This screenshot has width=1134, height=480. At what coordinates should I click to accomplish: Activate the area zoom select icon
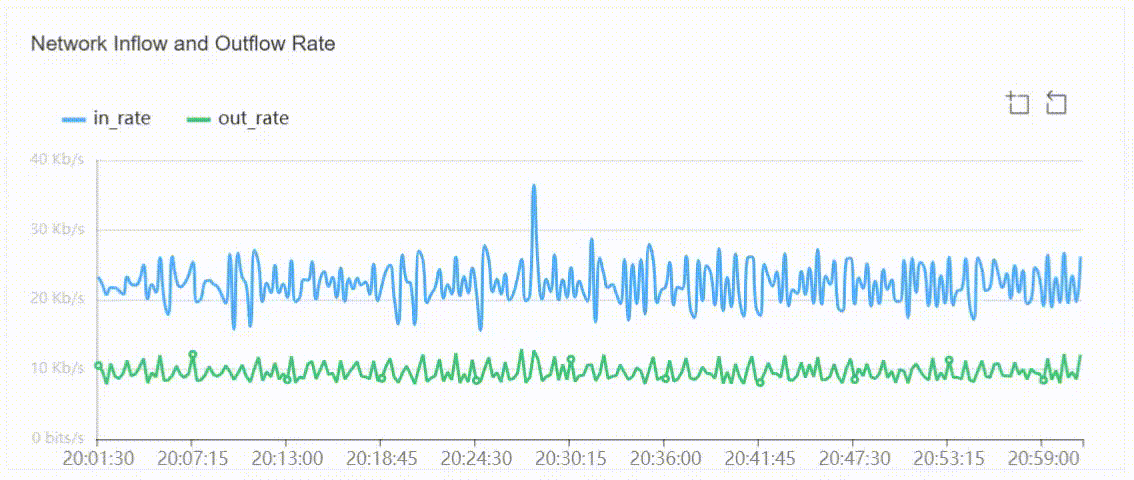coord(1018,103)
